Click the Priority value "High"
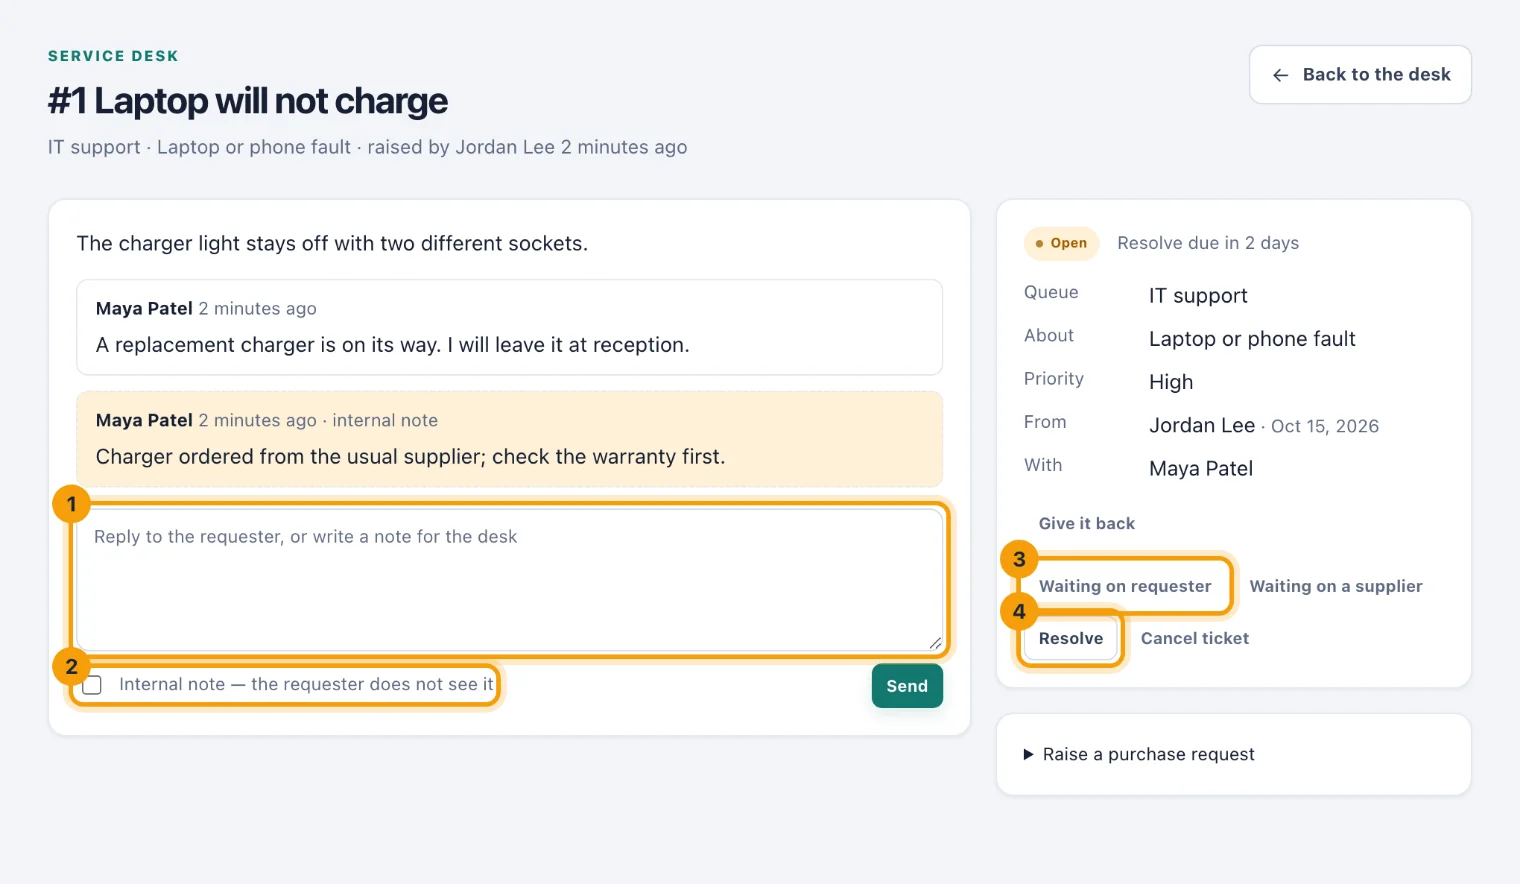The height and width of the screenshot is (884, 1520). (x=1171, y=382)
